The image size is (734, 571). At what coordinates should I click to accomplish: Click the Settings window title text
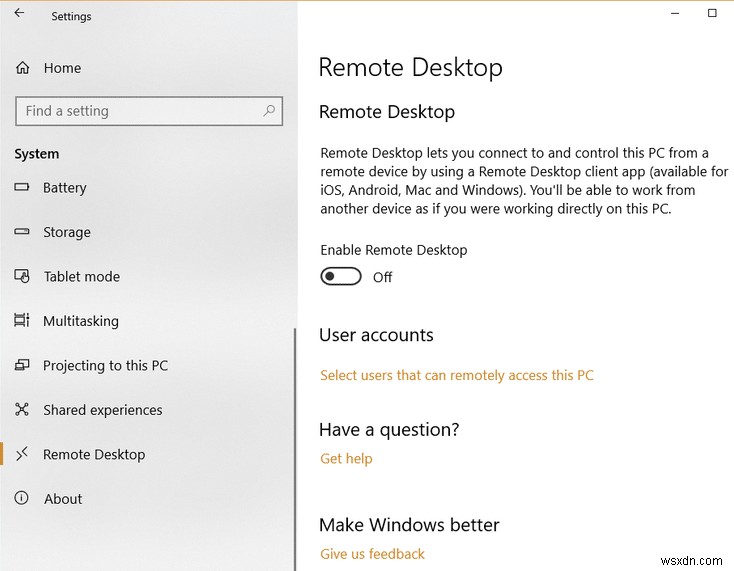71,16
